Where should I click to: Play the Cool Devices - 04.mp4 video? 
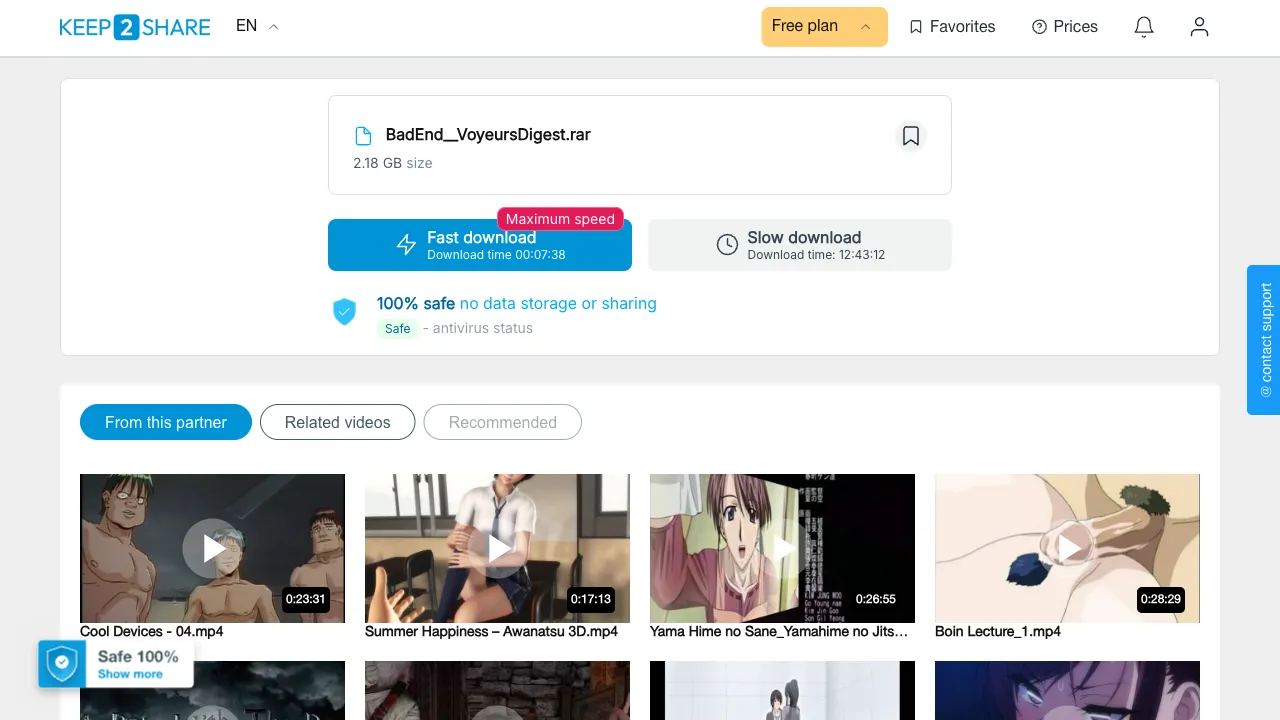(x=212, y=548)
